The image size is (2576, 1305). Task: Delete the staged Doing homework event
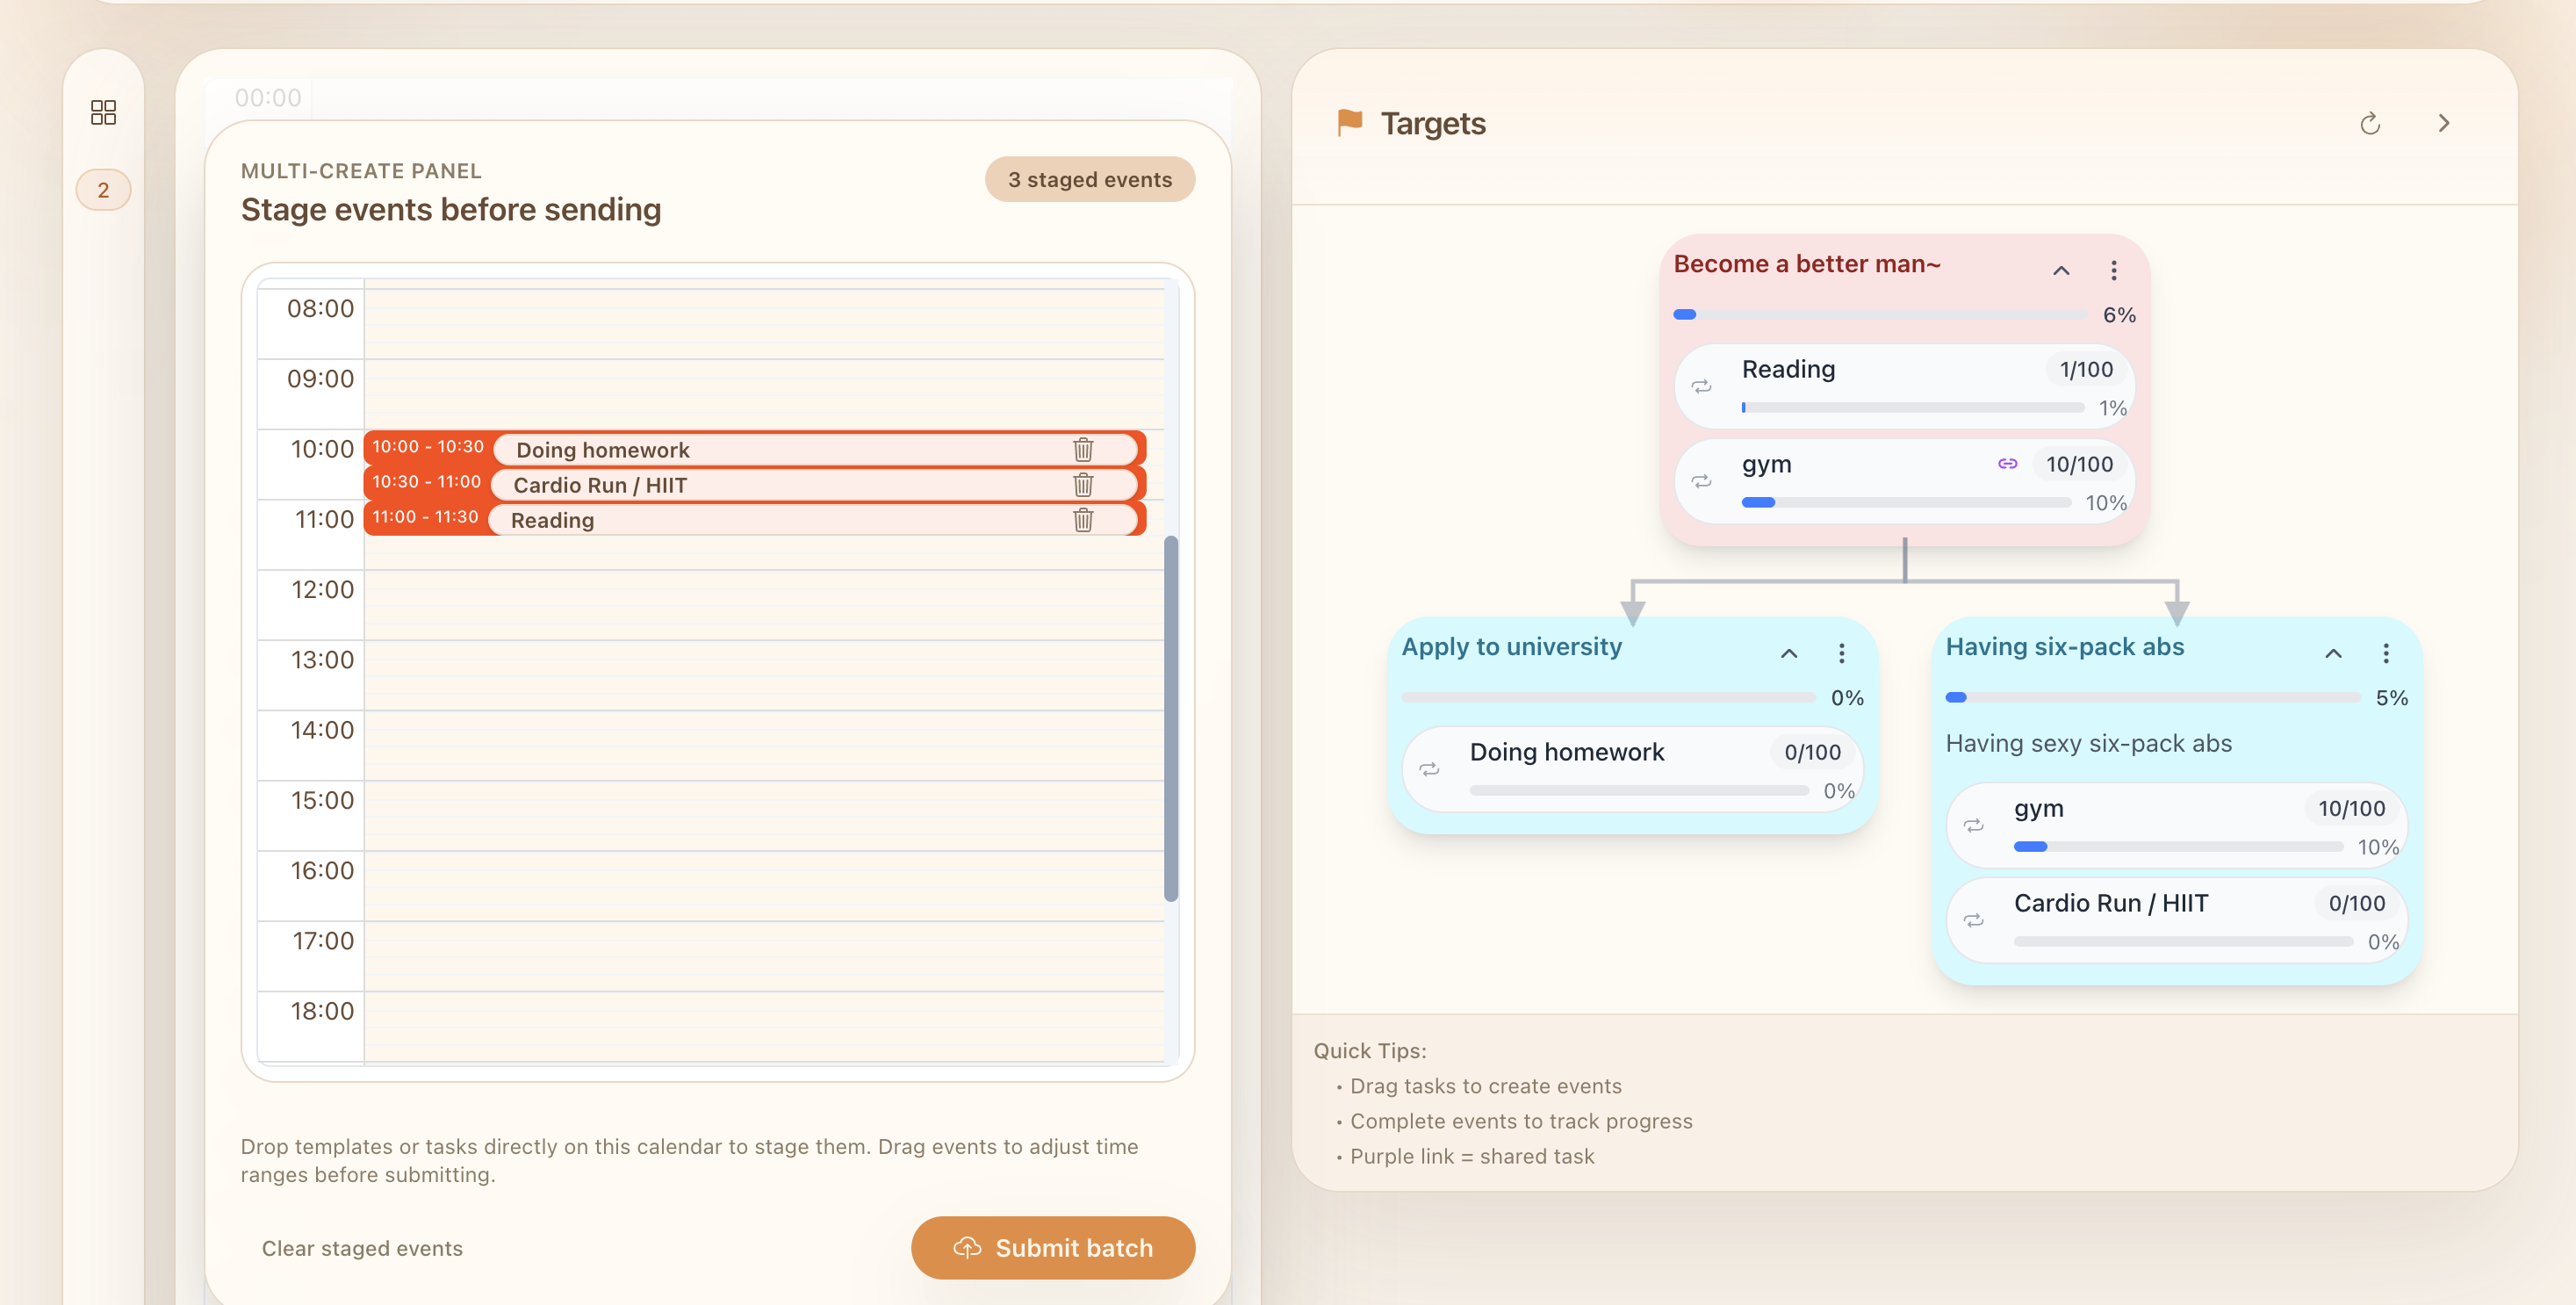[x=1083, y=449]
